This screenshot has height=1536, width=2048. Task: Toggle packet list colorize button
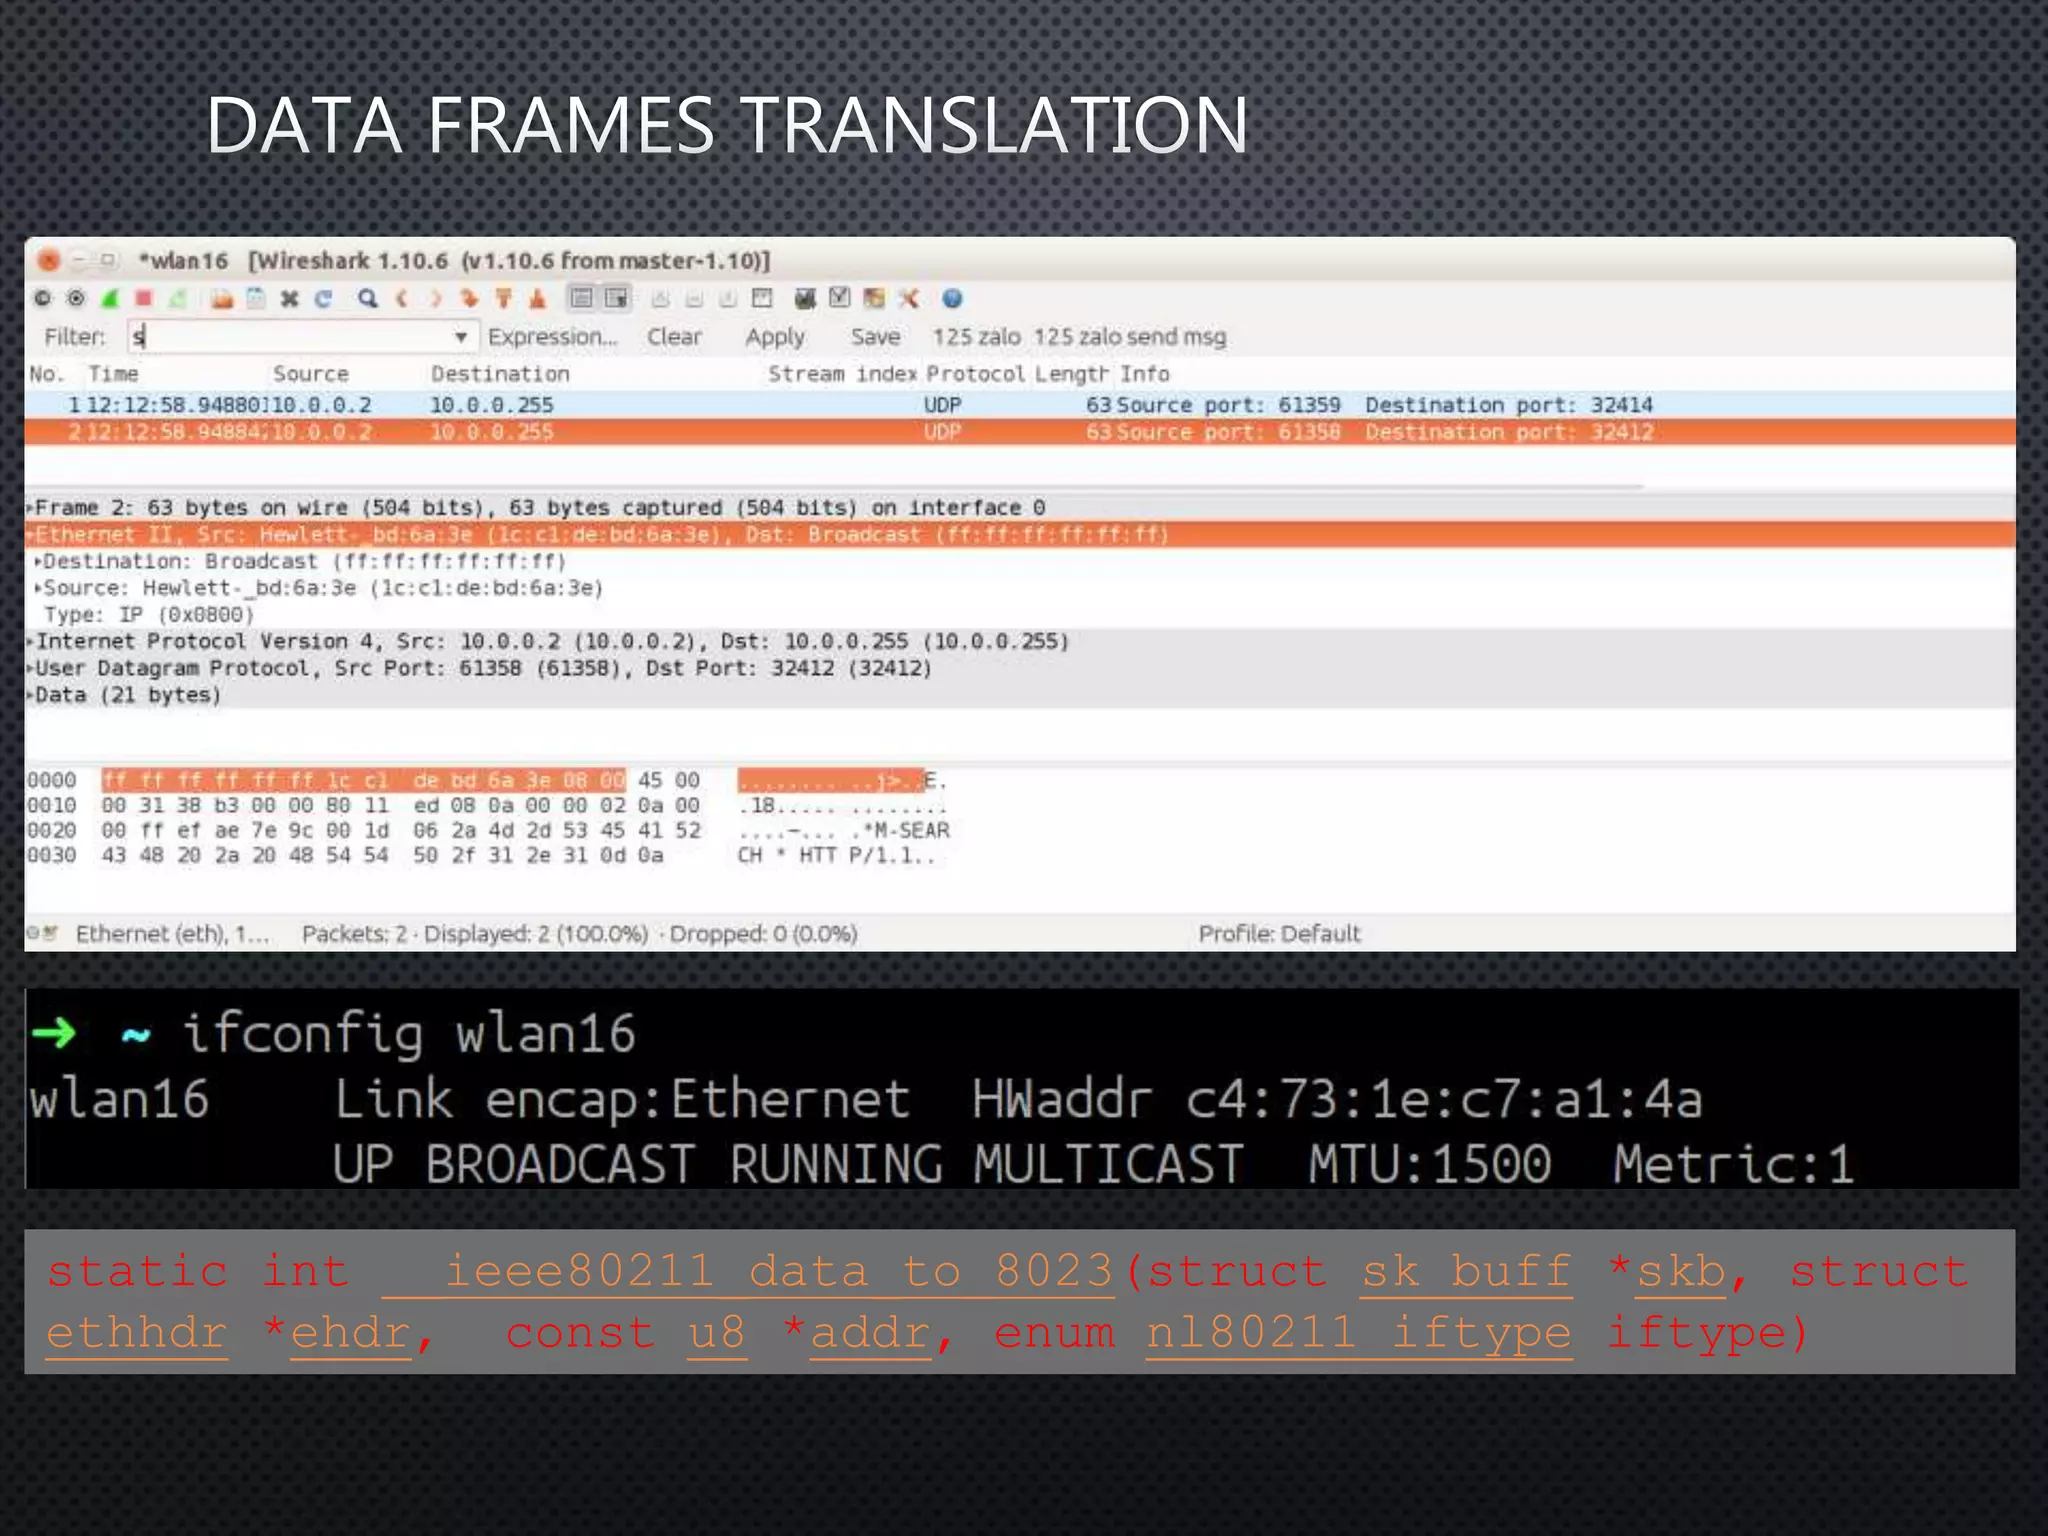[582, 298]
